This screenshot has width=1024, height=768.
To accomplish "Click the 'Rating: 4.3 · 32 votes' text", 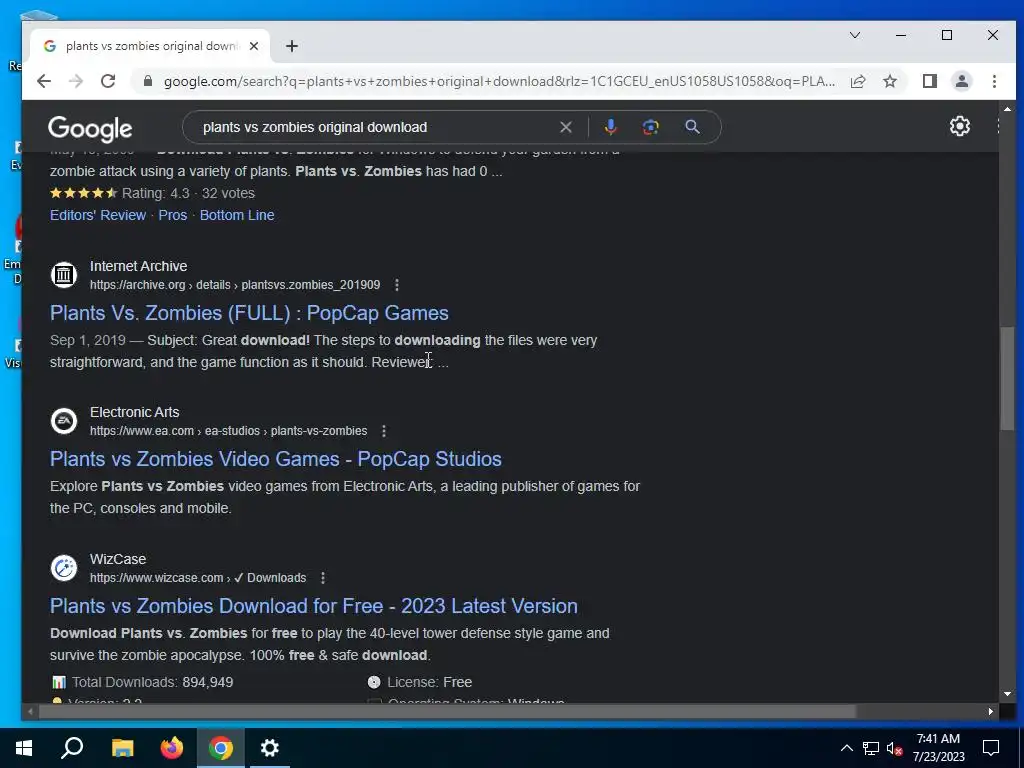I will [188, 193].
